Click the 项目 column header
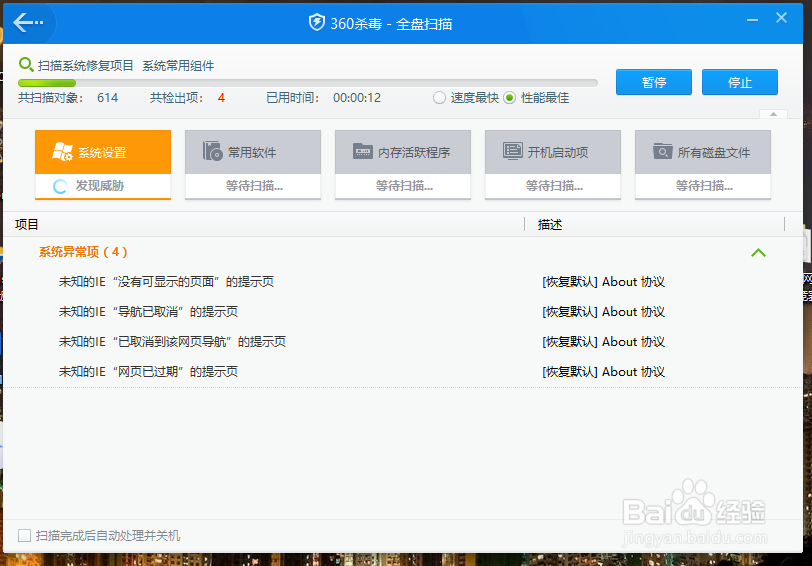The width and height of the screenshot is (812, 566). coord(26,224)
